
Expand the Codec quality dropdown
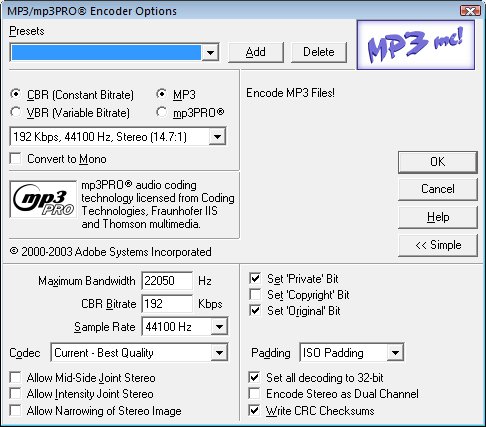coord(219,352)
